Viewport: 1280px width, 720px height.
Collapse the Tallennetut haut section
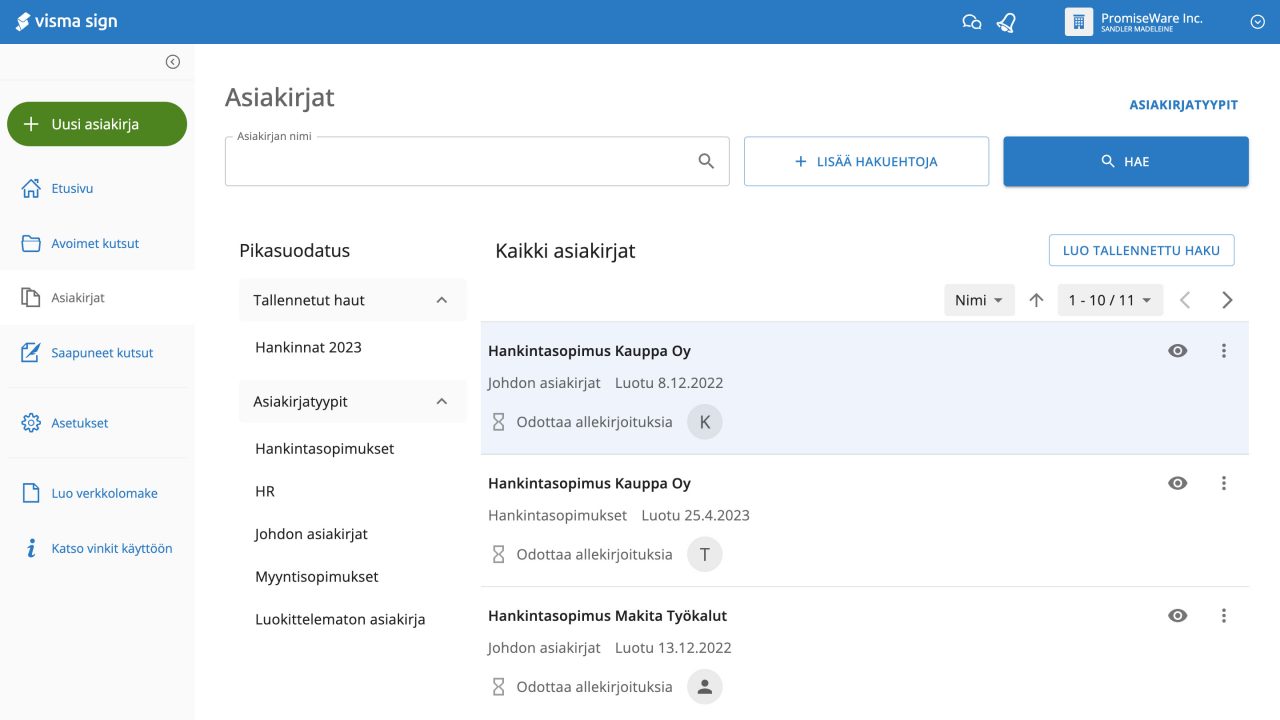(x=442, y=300)
